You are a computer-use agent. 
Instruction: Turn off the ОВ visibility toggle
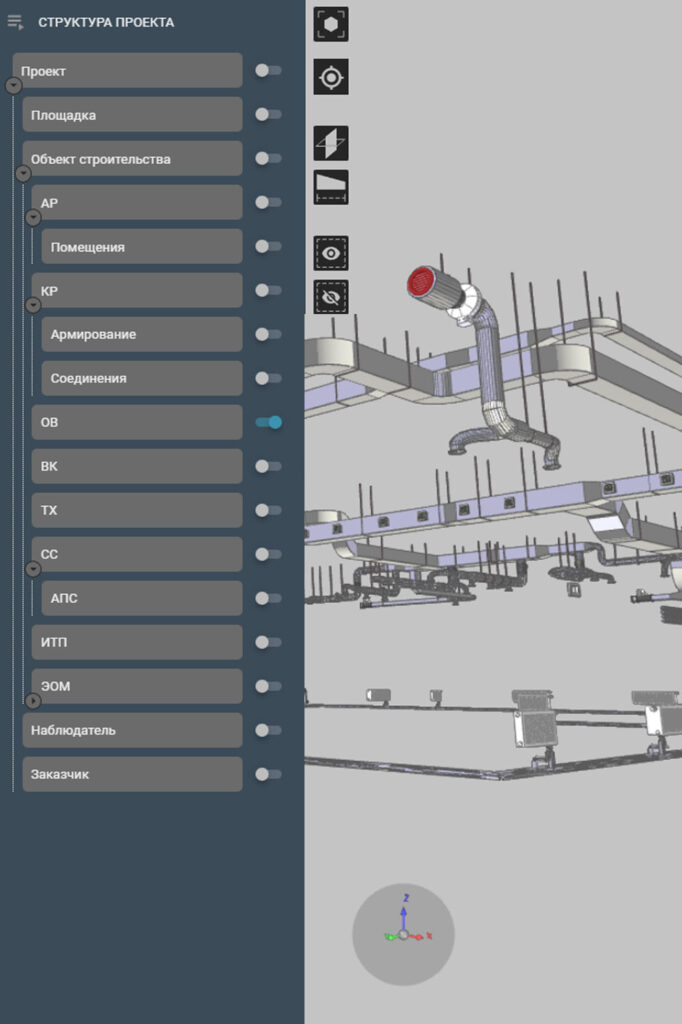(x=268, y=422)
